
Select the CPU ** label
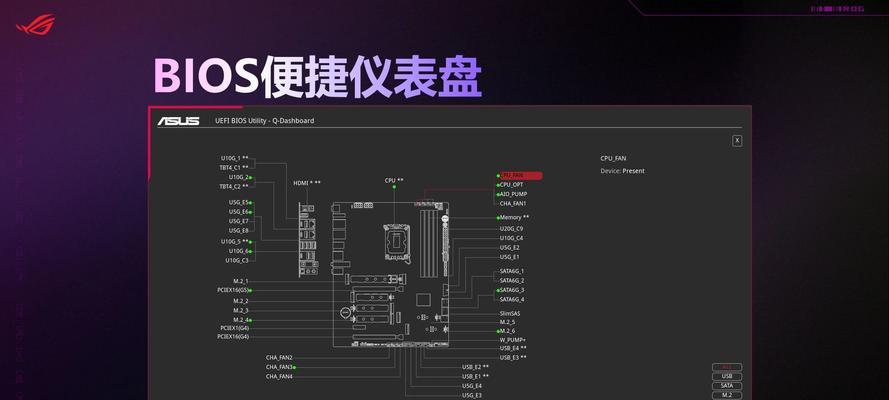(x=394, y=181)
